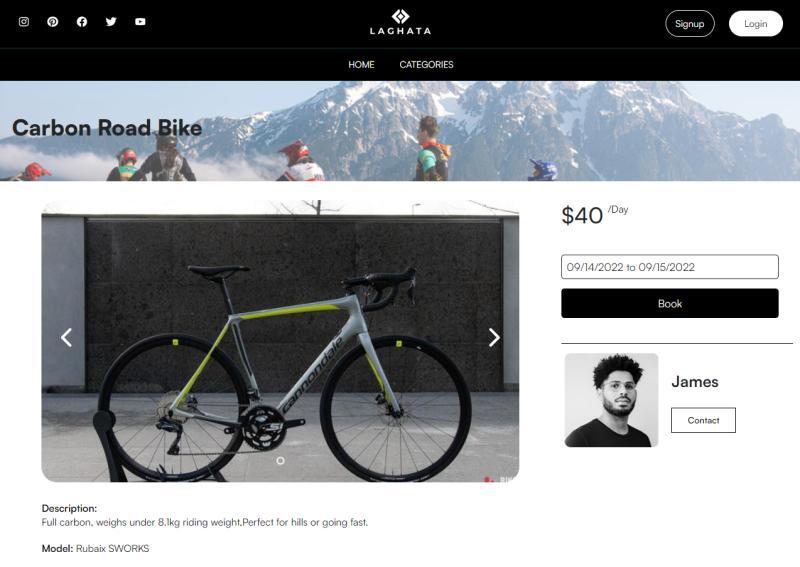Image resolution: width=800 pixels, height=567 pixels.
Task: Open the Twitter profile icon
Action: point(111,22)
